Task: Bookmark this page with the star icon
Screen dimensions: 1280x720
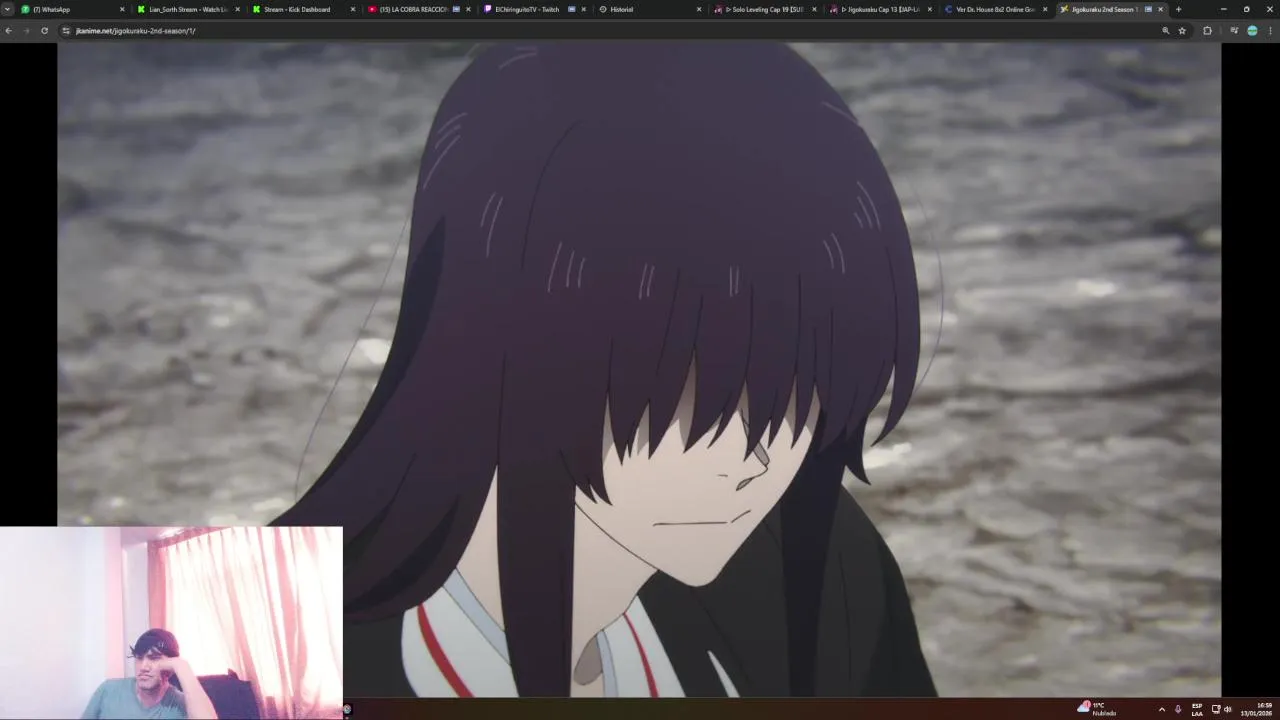Action: point(1182,31)
